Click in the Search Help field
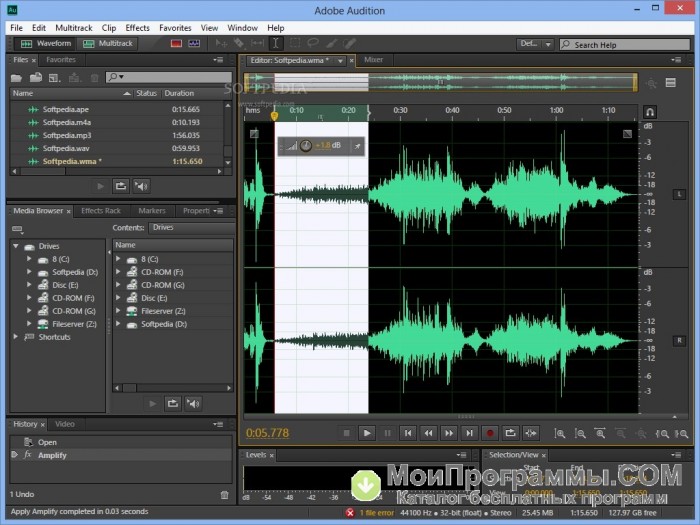 click(625, 45)
